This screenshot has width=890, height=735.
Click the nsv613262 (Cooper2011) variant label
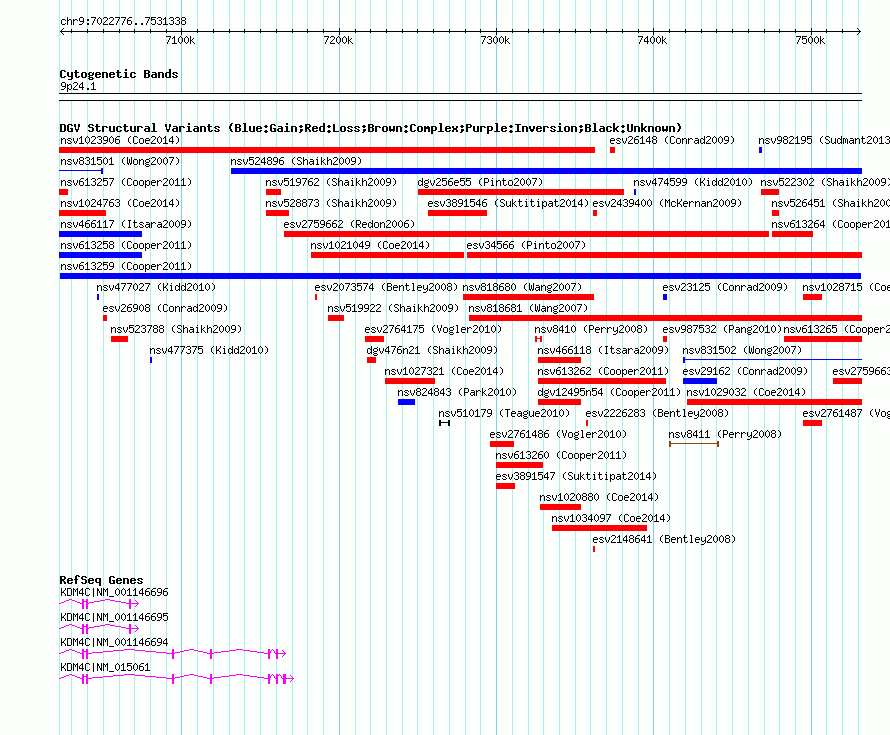tap(603, 371)
